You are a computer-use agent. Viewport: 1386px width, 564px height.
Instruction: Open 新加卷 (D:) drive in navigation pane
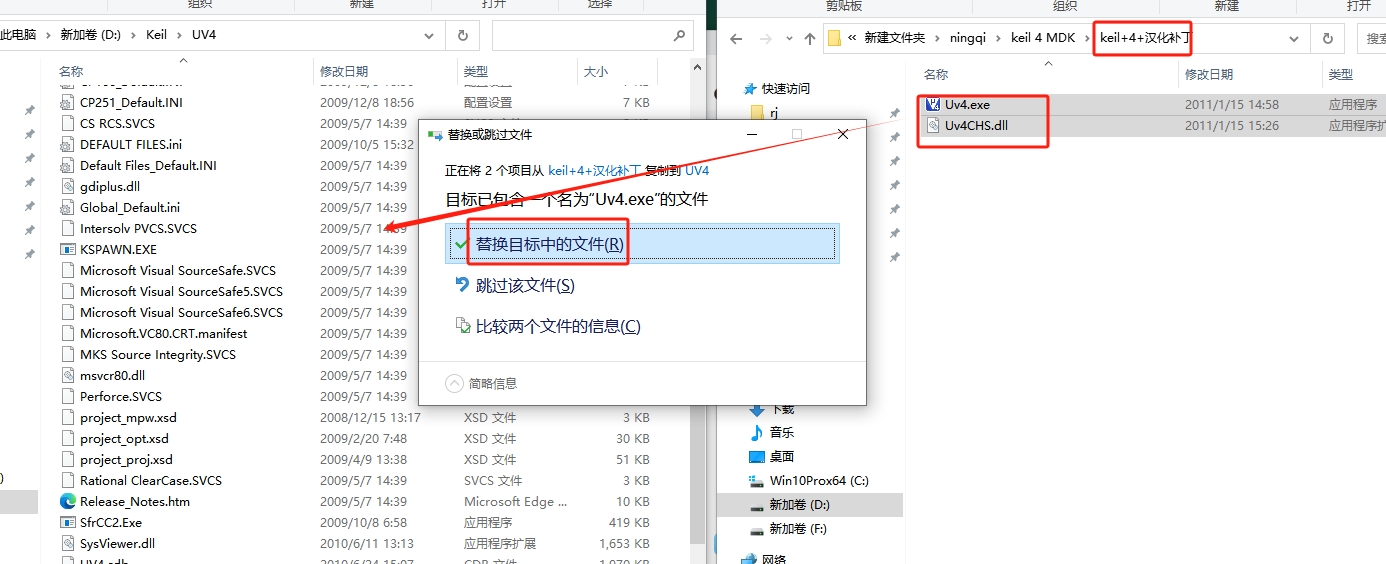(799, 505)
